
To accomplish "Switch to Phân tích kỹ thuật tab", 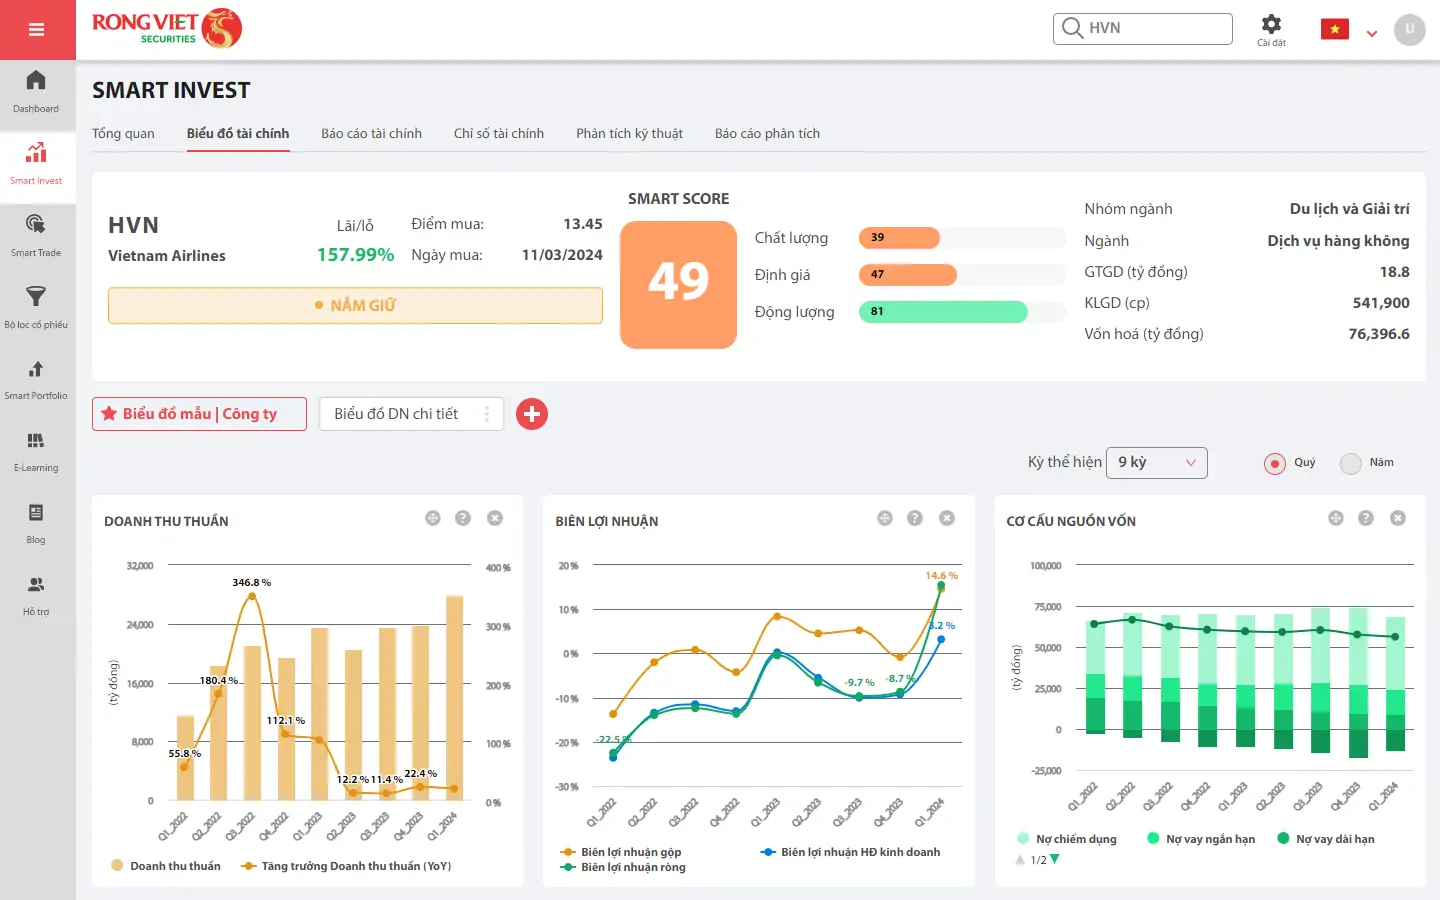I will coord(629,133).
